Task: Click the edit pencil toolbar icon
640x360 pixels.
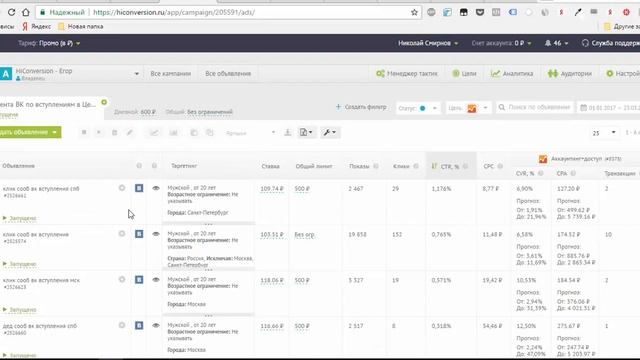Action: coord(129,133)
